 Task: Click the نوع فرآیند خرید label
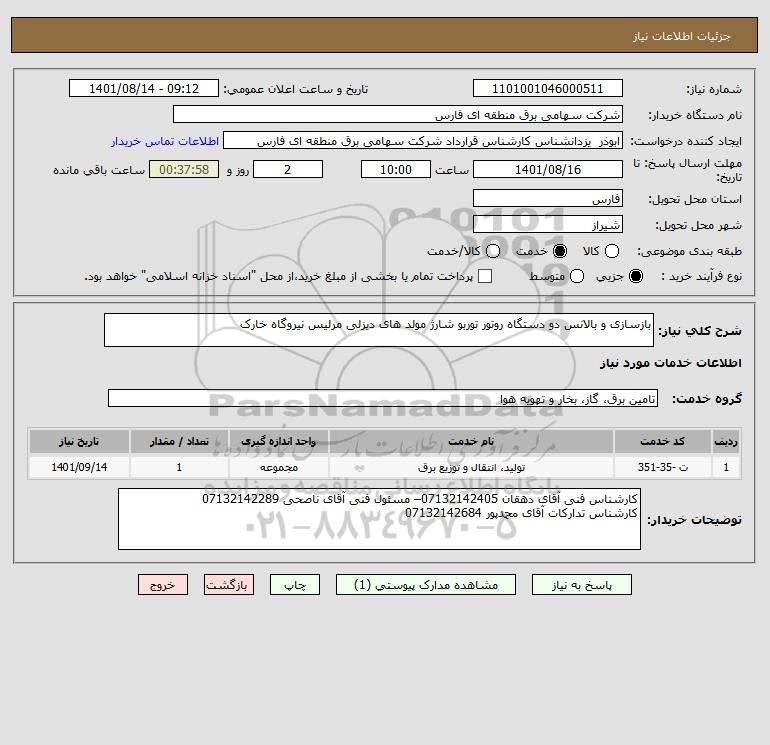[x=701, y=276]
